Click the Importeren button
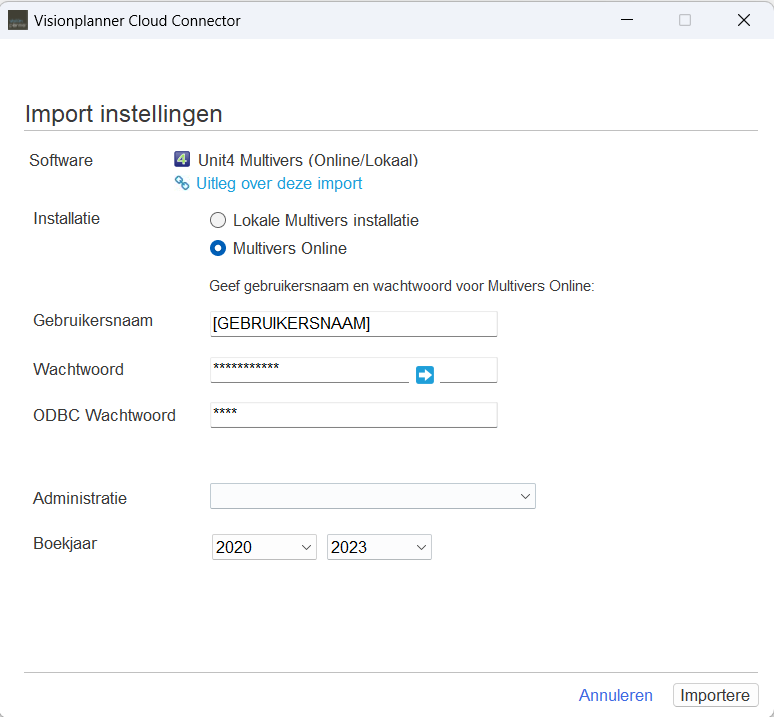774x717 pixels. coord(715,695)
